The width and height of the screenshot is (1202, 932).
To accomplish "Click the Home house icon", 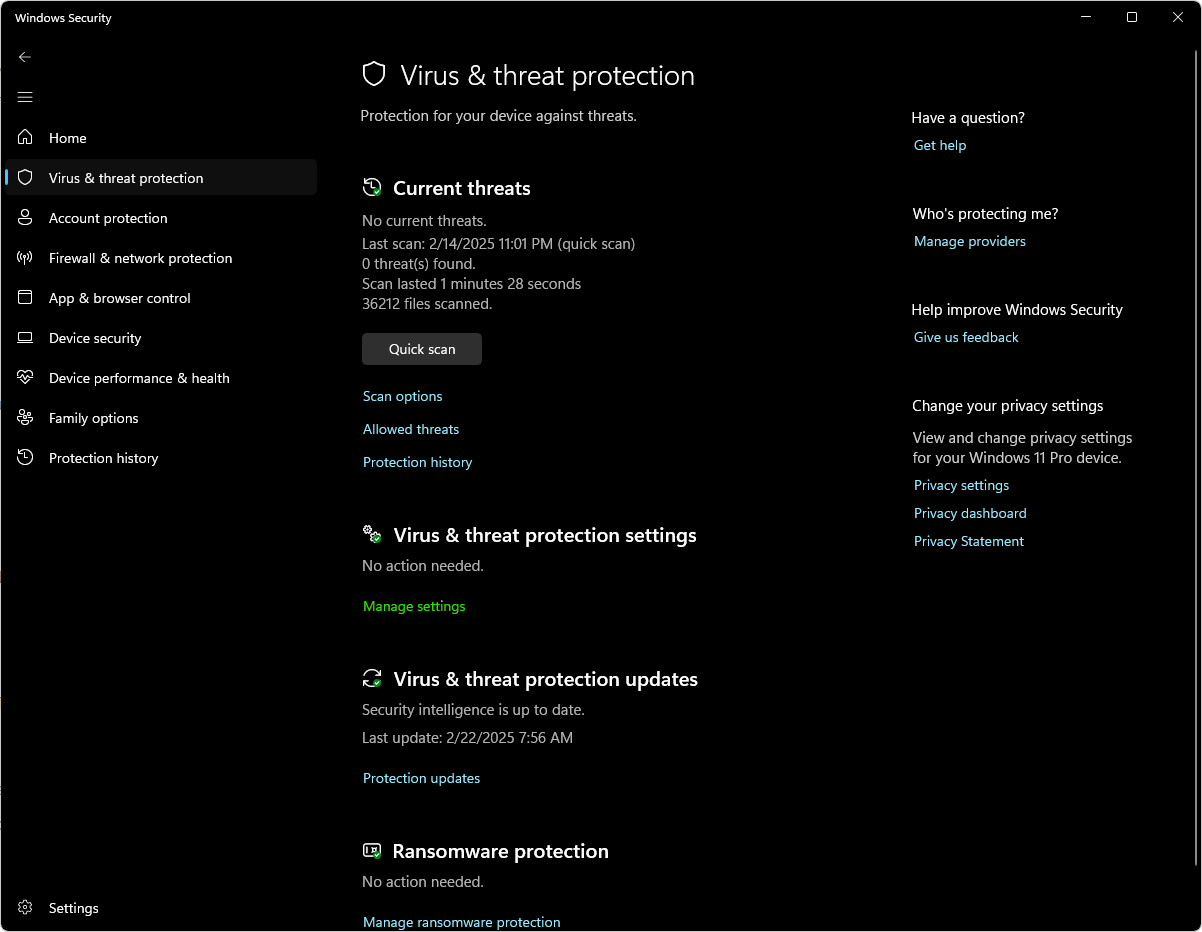I will click(x=25, y=138).
